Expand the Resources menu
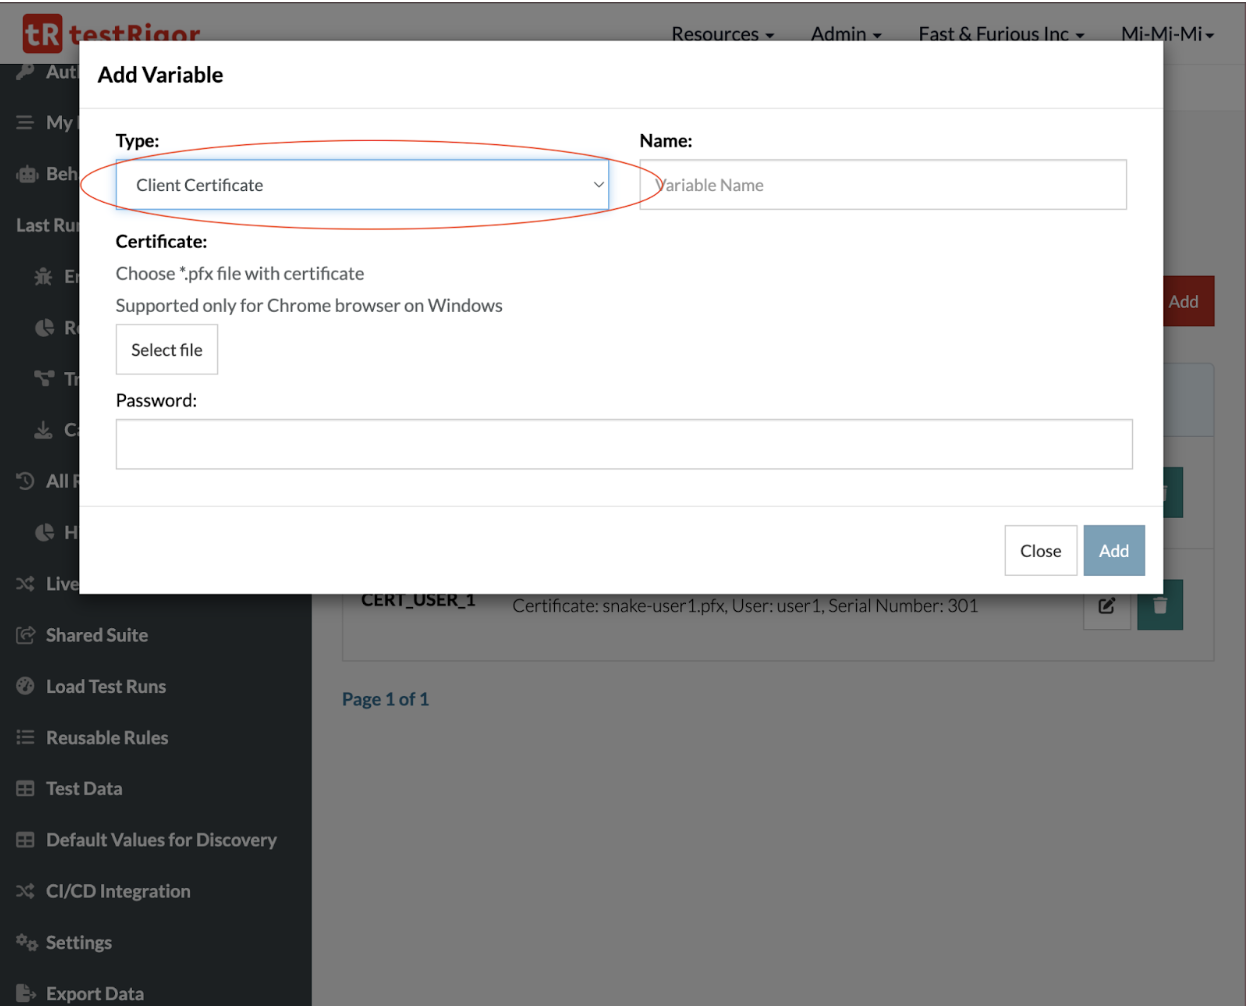 click(x=722, y=34)
